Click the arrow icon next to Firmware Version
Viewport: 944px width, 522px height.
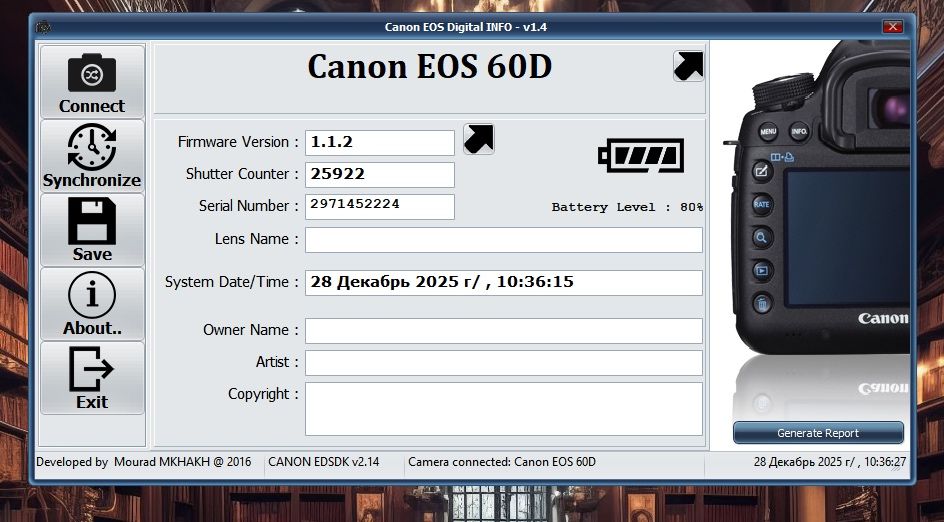tap(479, 139)
